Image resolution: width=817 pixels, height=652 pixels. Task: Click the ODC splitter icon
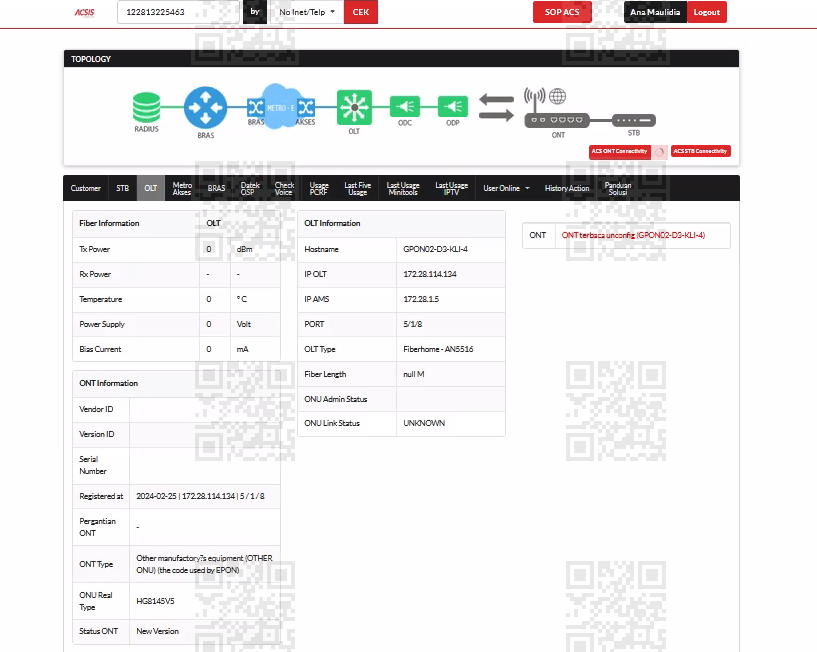(405, 106)
